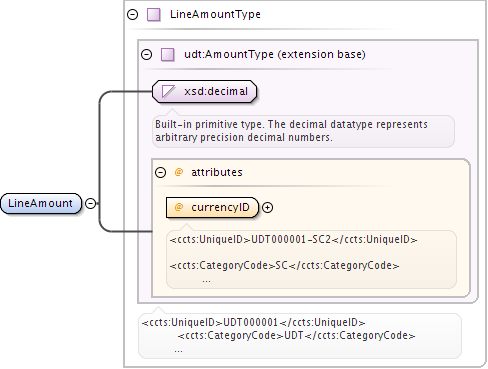Click the attributes @ icon
Viewport: 488px width, 369px height.
[179, 172]
